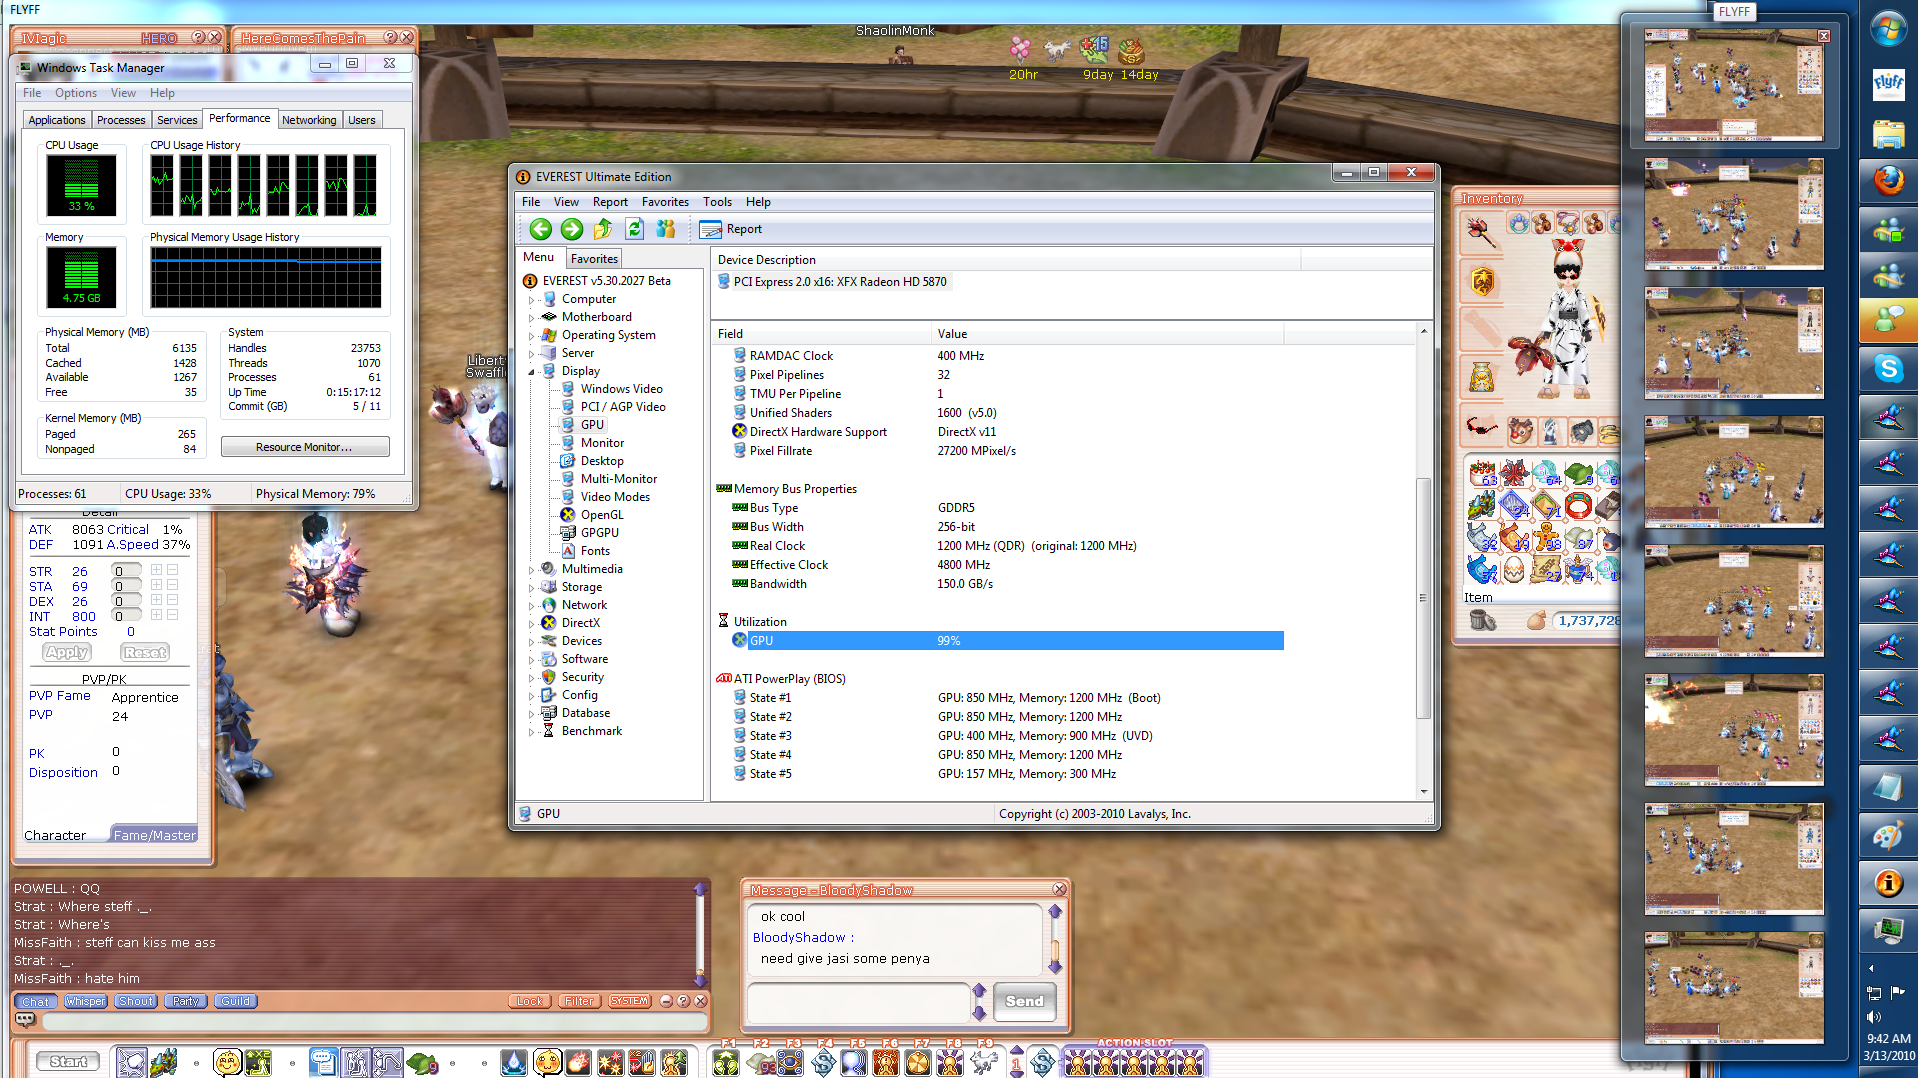The image size is (1918, 1078).
Task: Click the message text input in BloodyShadow window
Action: [858, 1001]
